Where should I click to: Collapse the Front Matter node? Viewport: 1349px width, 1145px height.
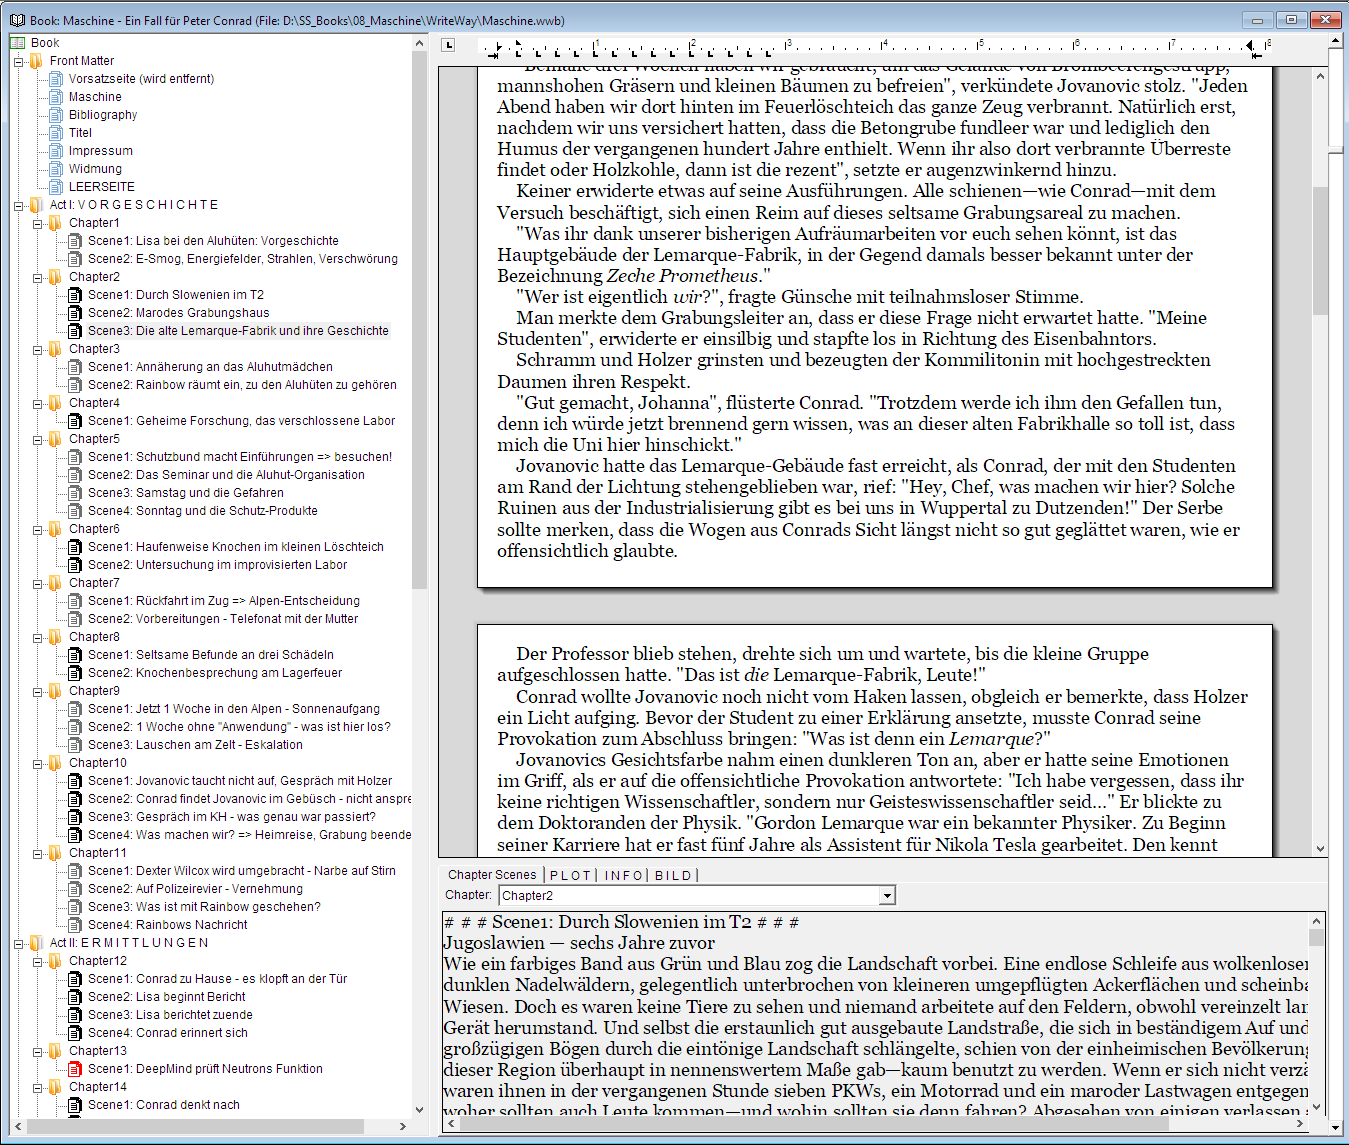(x=18, y=61)
